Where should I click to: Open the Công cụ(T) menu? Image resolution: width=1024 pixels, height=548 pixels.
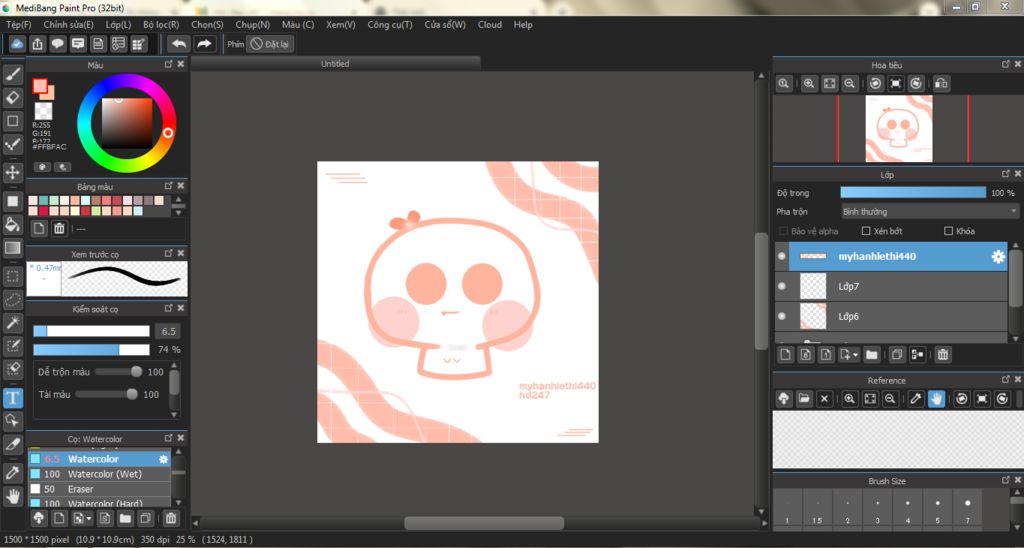pyautogui.click(x=390, y=24)
